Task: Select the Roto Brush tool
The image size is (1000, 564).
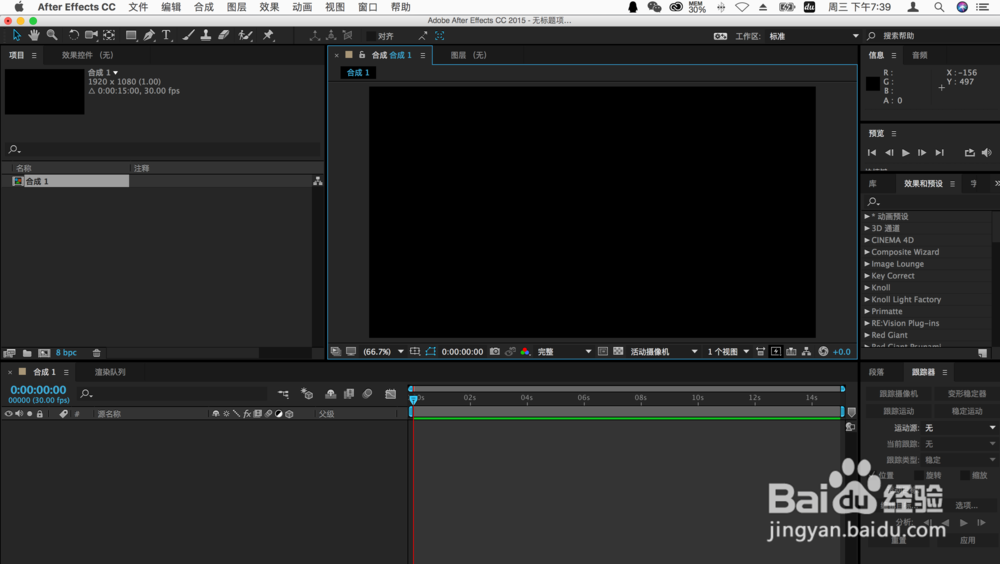Action: click(245, 35)
